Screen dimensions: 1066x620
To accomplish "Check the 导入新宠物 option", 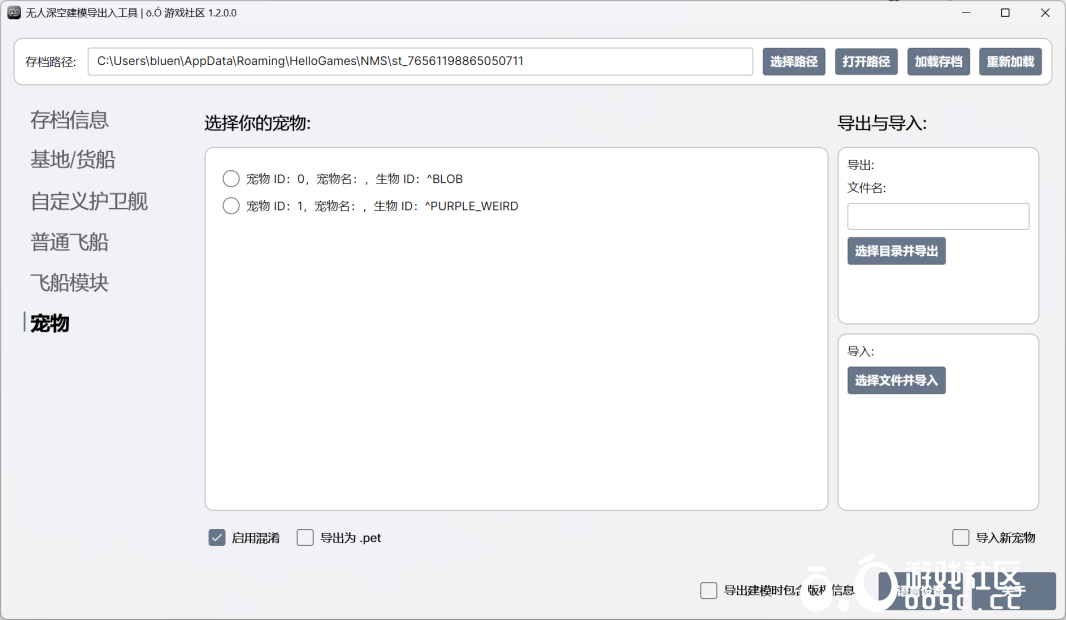I will (960, 537).
